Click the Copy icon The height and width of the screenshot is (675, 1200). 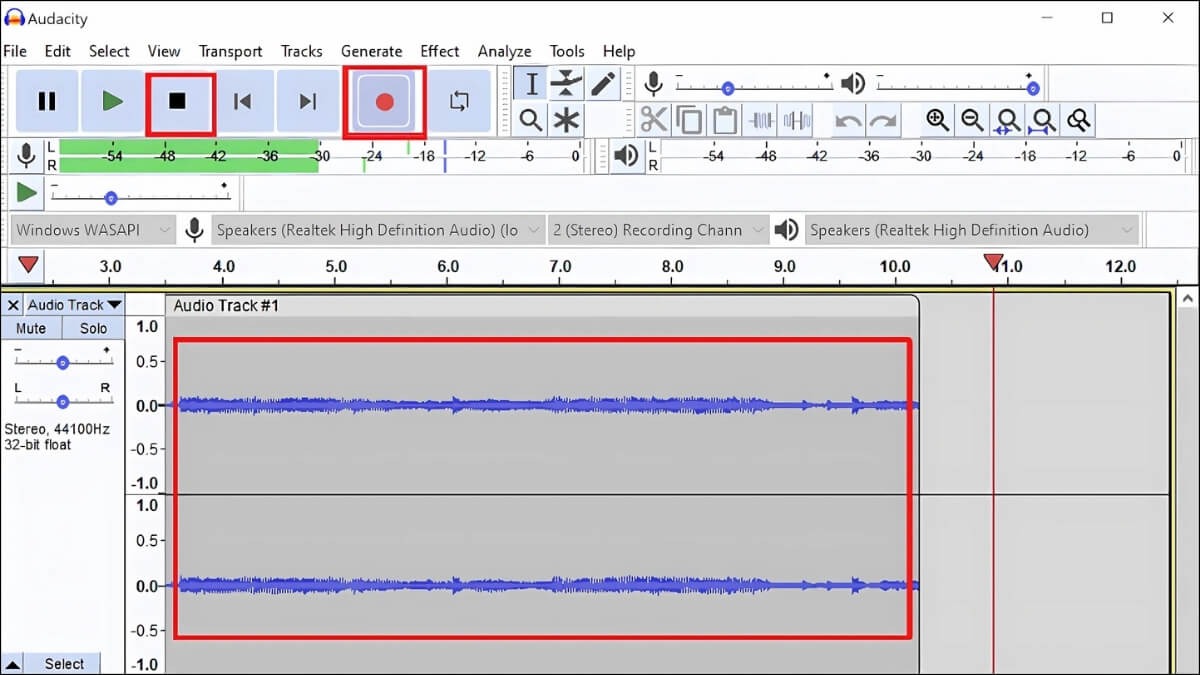pos(689,121)
